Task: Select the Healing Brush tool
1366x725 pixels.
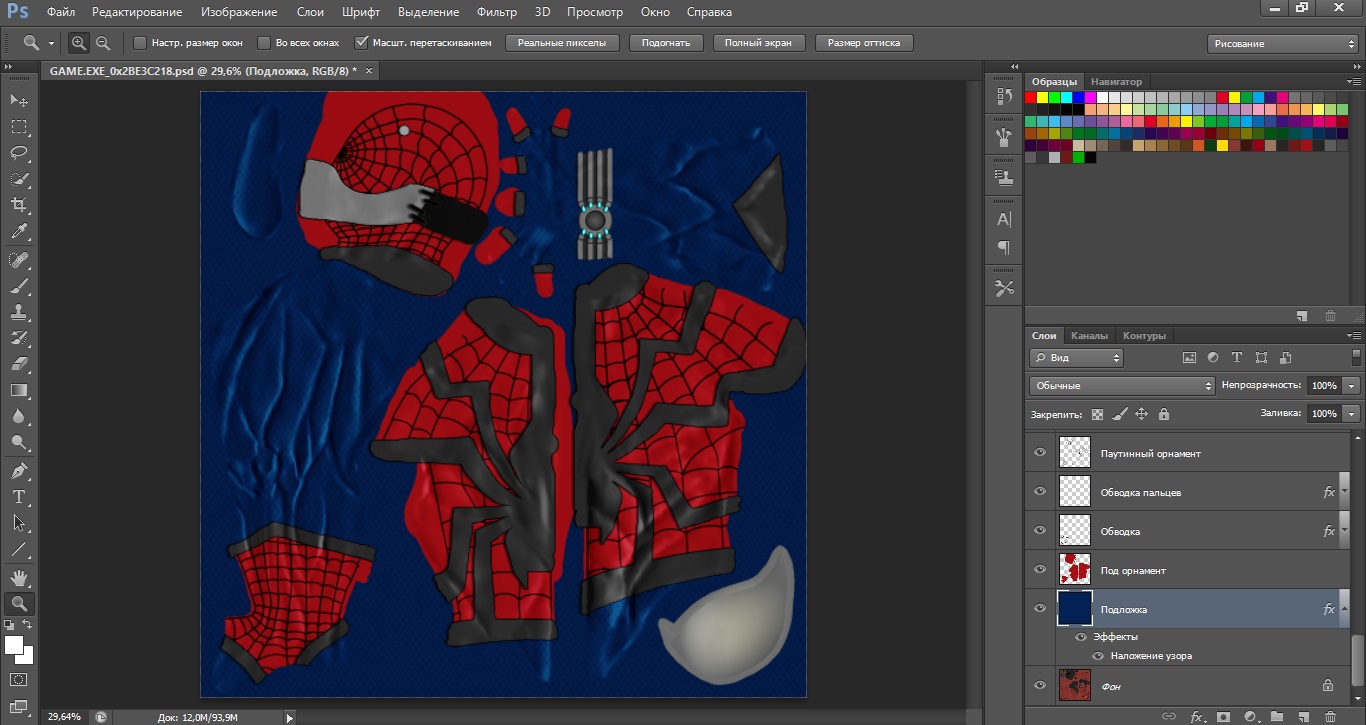Action: [x=19, y=260]
